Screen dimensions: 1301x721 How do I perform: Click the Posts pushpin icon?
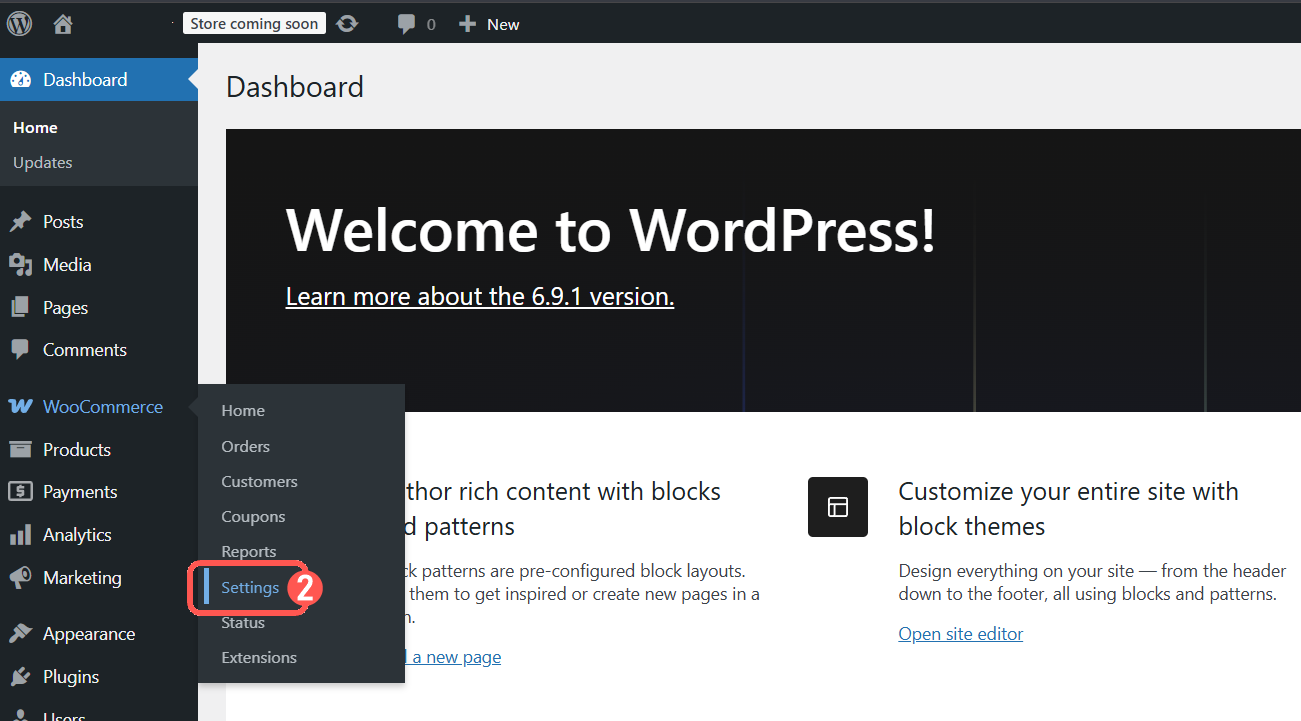(x=21, y=222)
